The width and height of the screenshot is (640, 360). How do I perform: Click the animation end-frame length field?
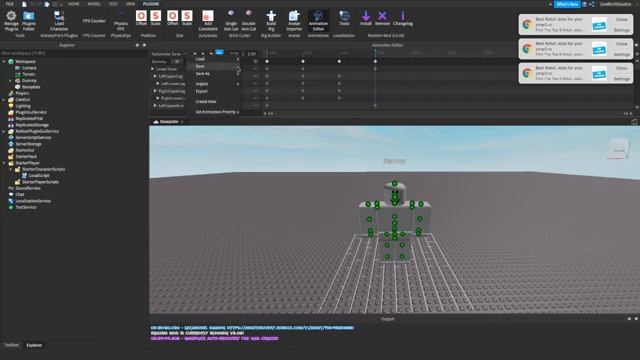(252, 53)
